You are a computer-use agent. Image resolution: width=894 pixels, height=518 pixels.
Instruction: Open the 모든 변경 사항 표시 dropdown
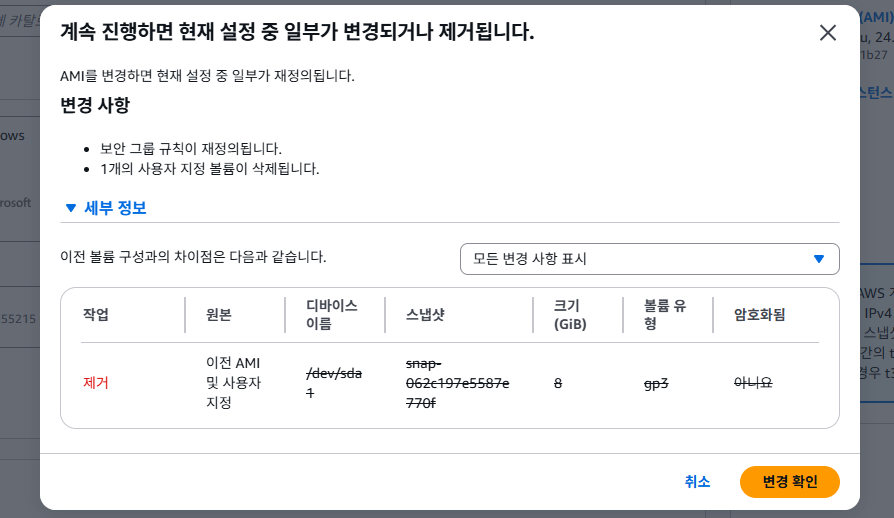(649, 258)
